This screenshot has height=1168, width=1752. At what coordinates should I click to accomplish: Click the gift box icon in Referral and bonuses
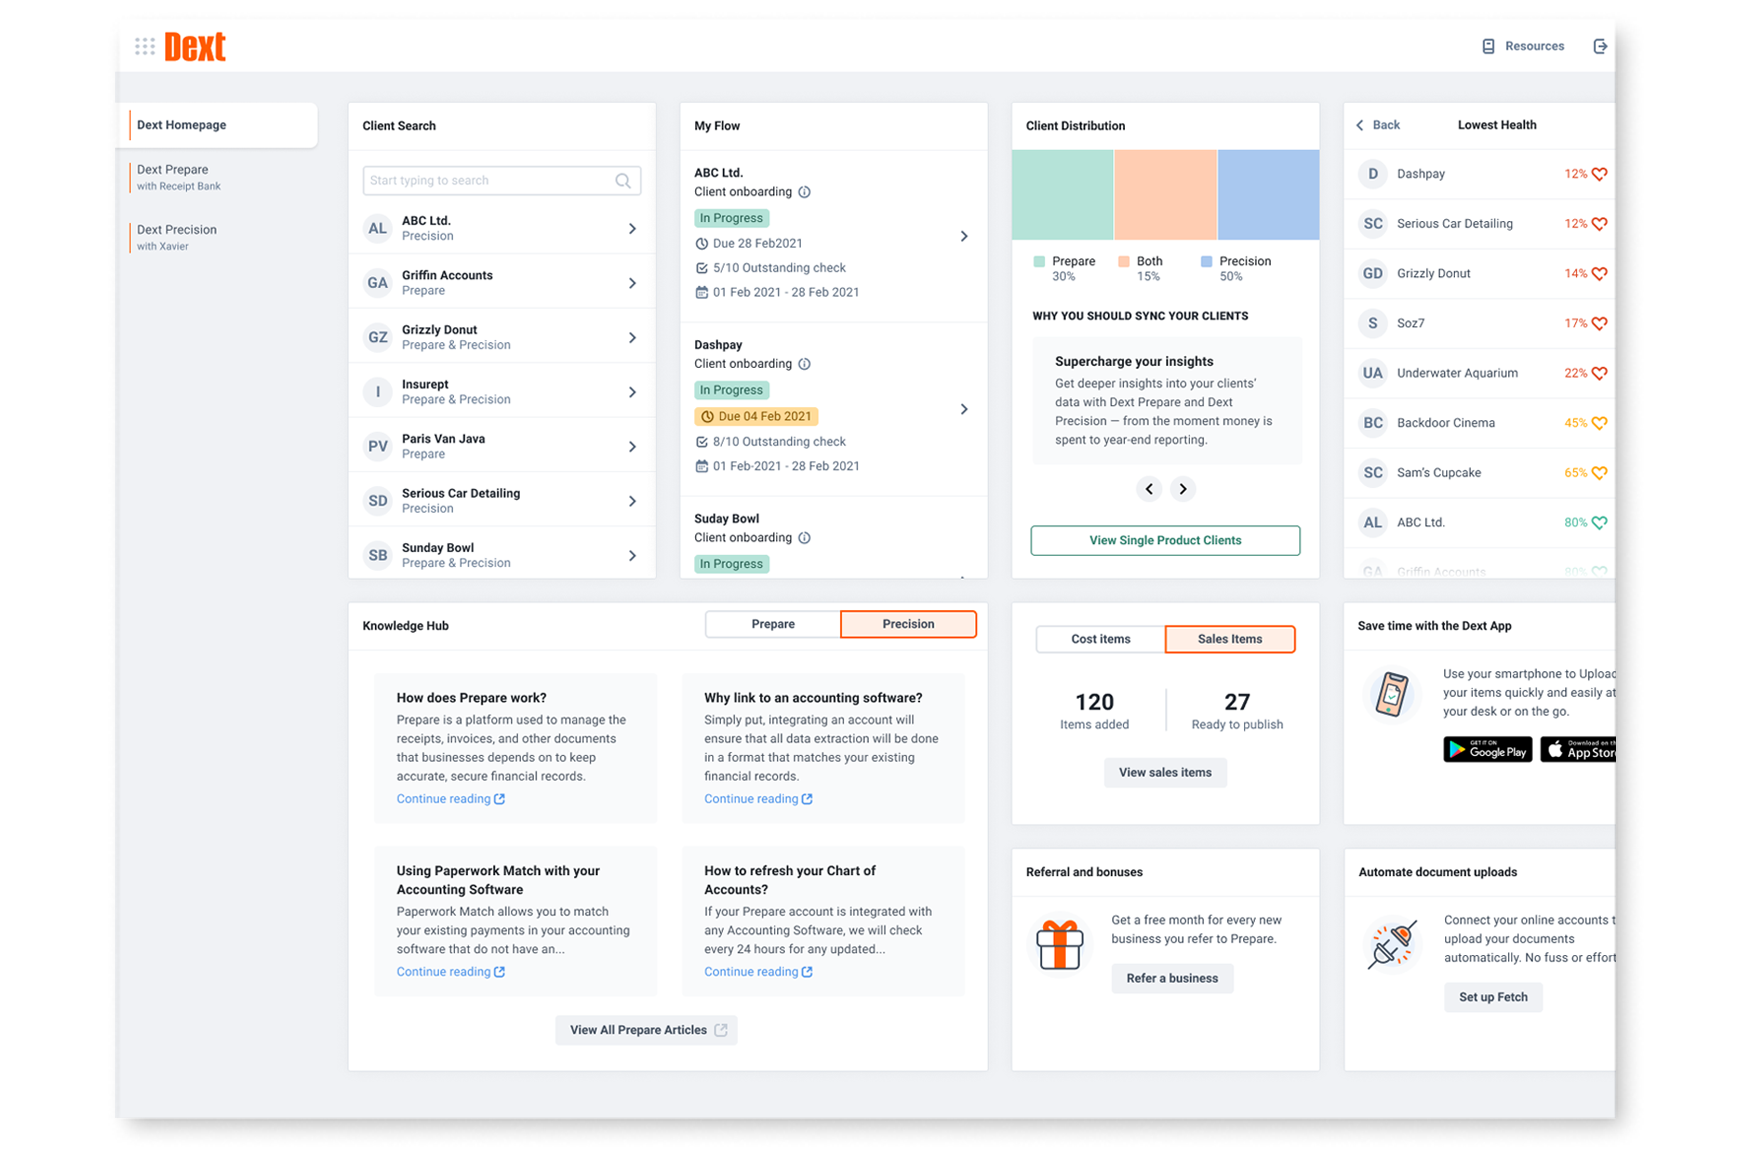coord(1059,945)
